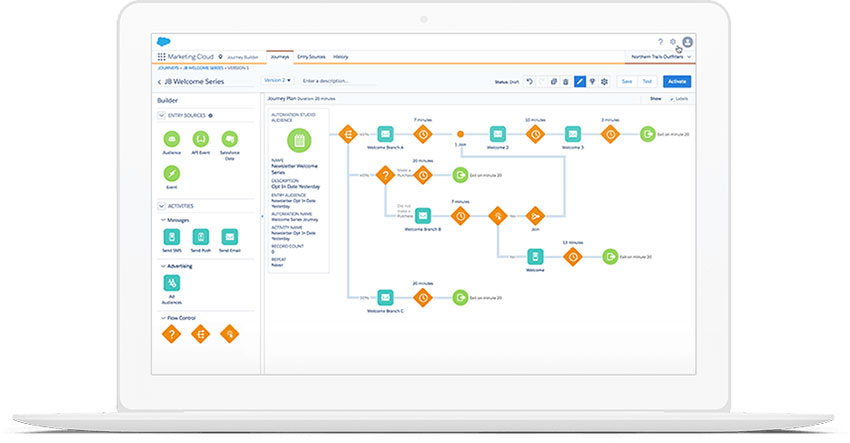Open the app launcher grid icon

tap(162, 56)
